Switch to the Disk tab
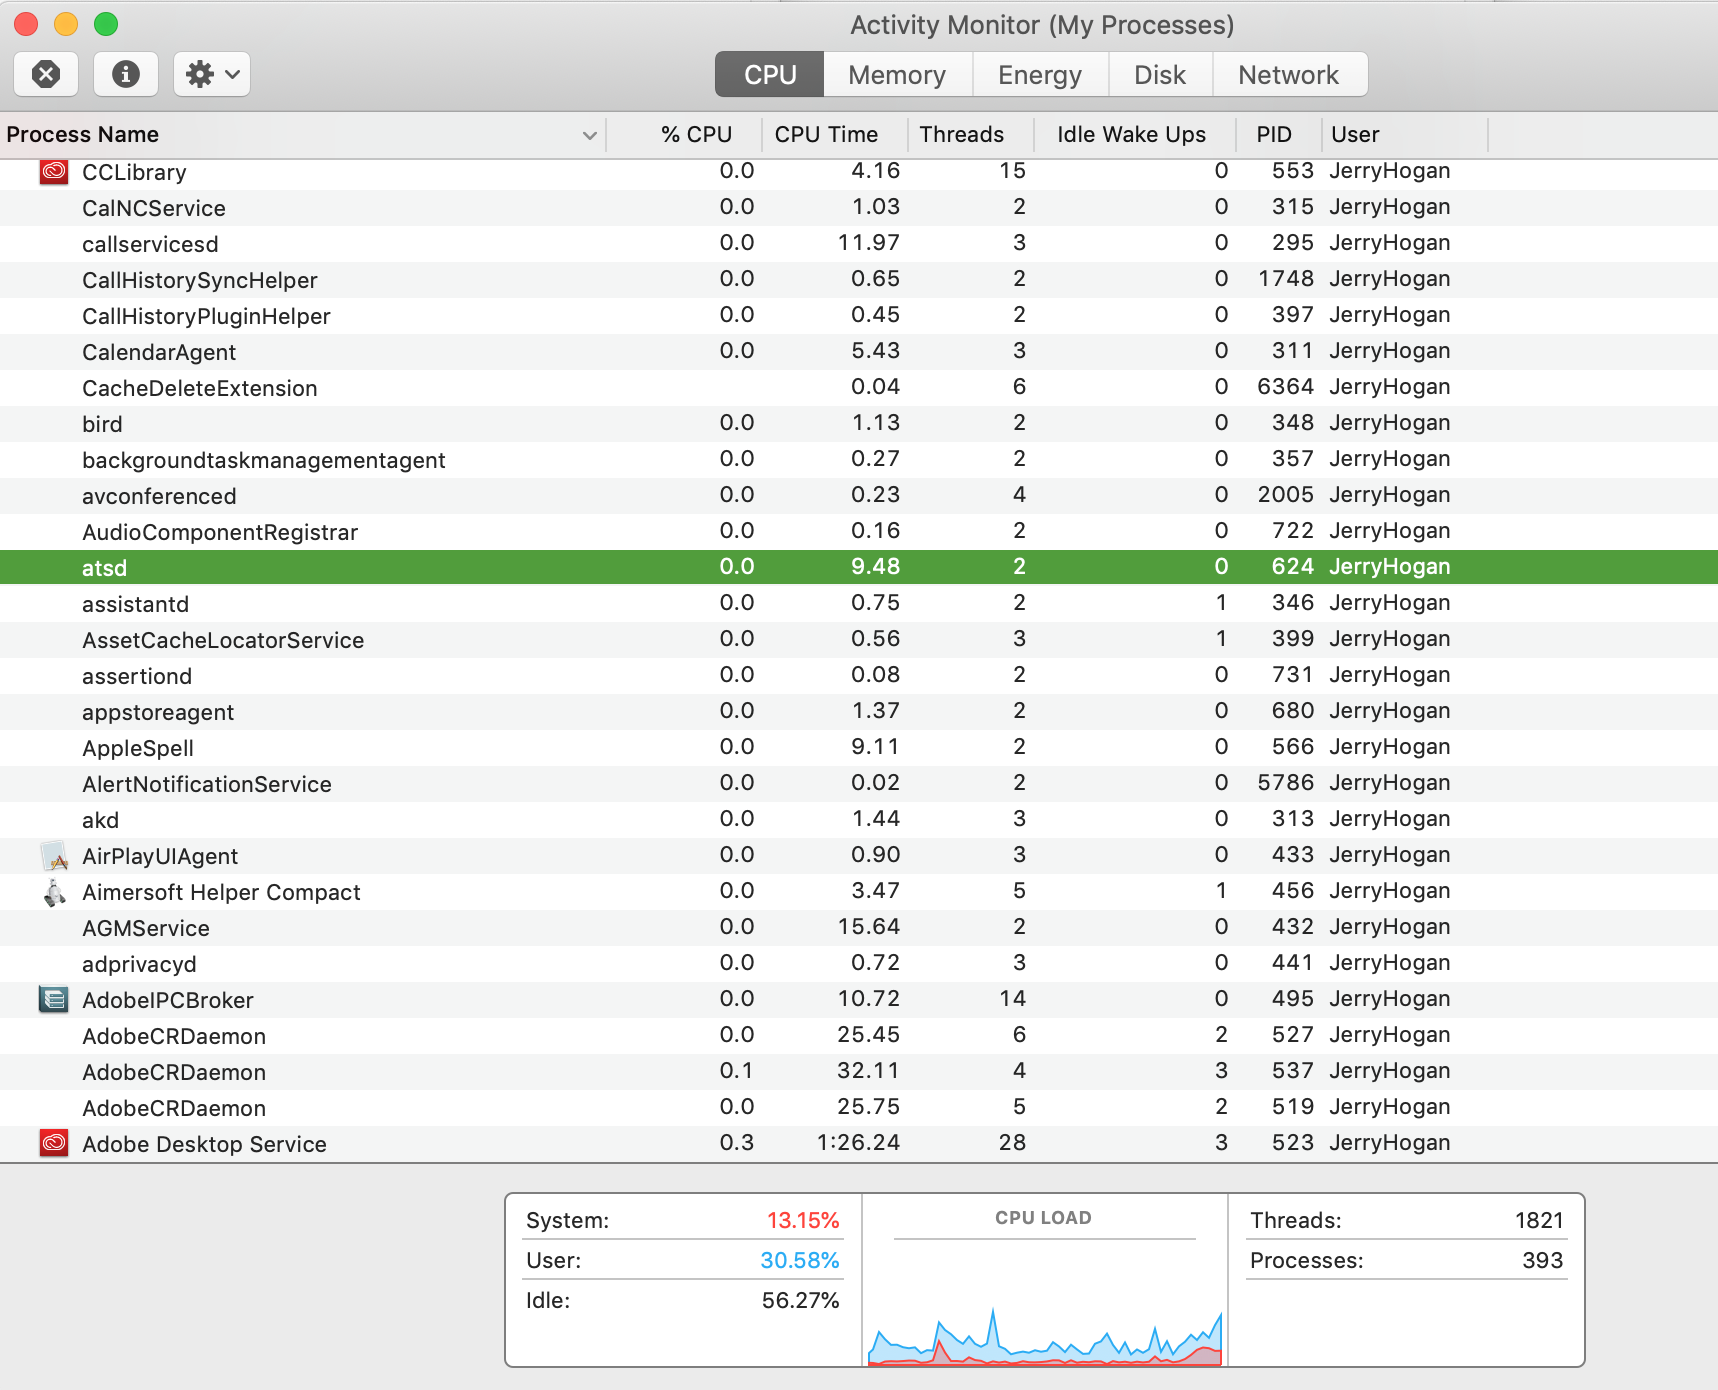The image size is (1718, 1390). click(1160, 75)
